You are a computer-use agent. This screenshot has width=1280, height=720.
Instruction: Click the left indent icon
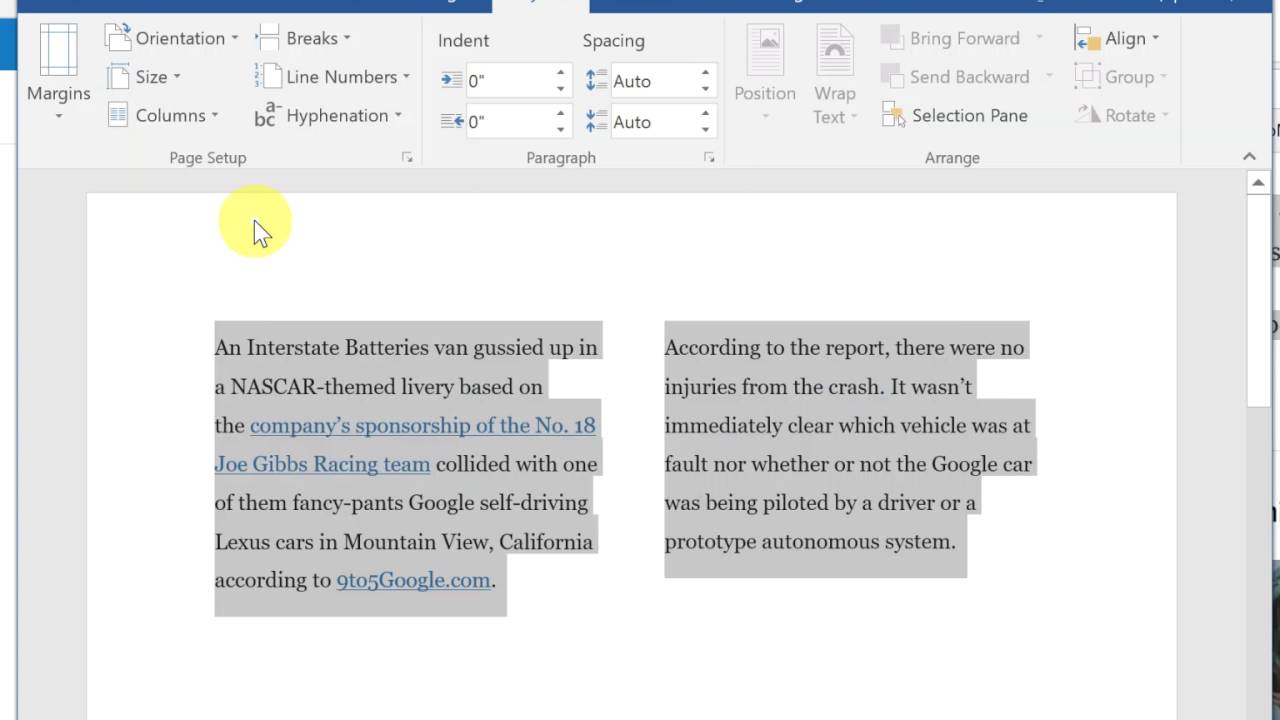coord(452,81)
